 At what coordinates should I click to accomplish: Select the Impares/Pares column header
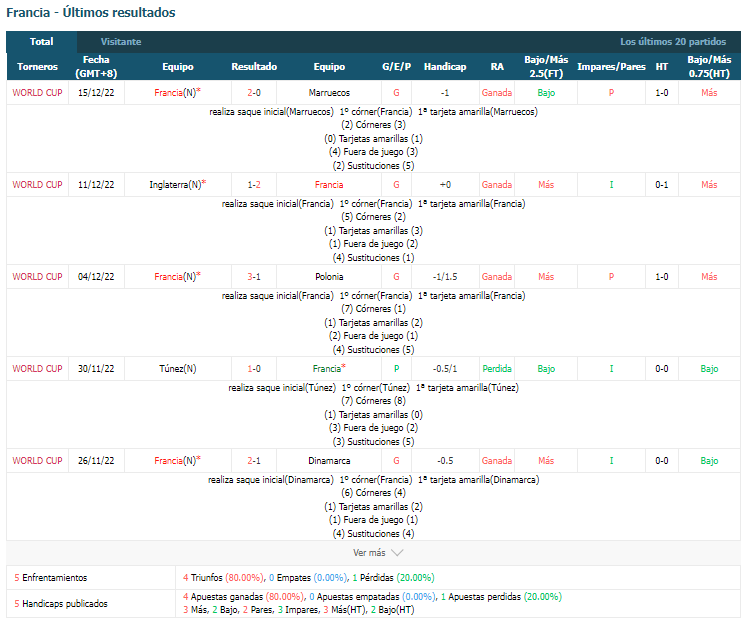coord(611,67)
